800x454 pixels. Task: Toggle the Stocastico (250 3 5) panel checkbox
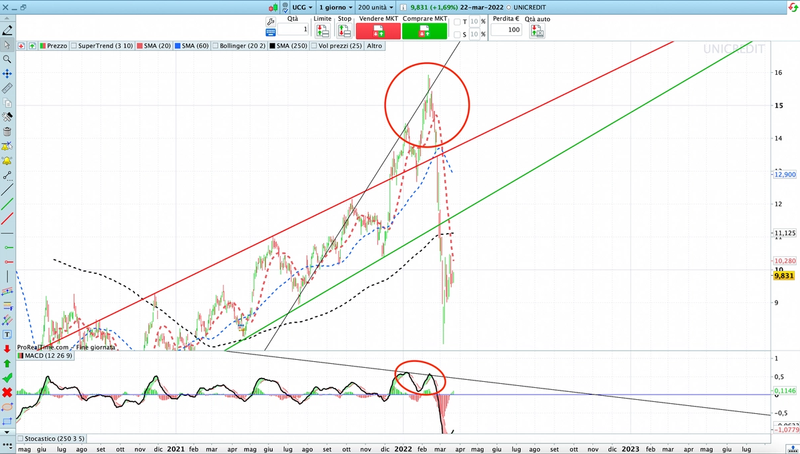(20, 439)
